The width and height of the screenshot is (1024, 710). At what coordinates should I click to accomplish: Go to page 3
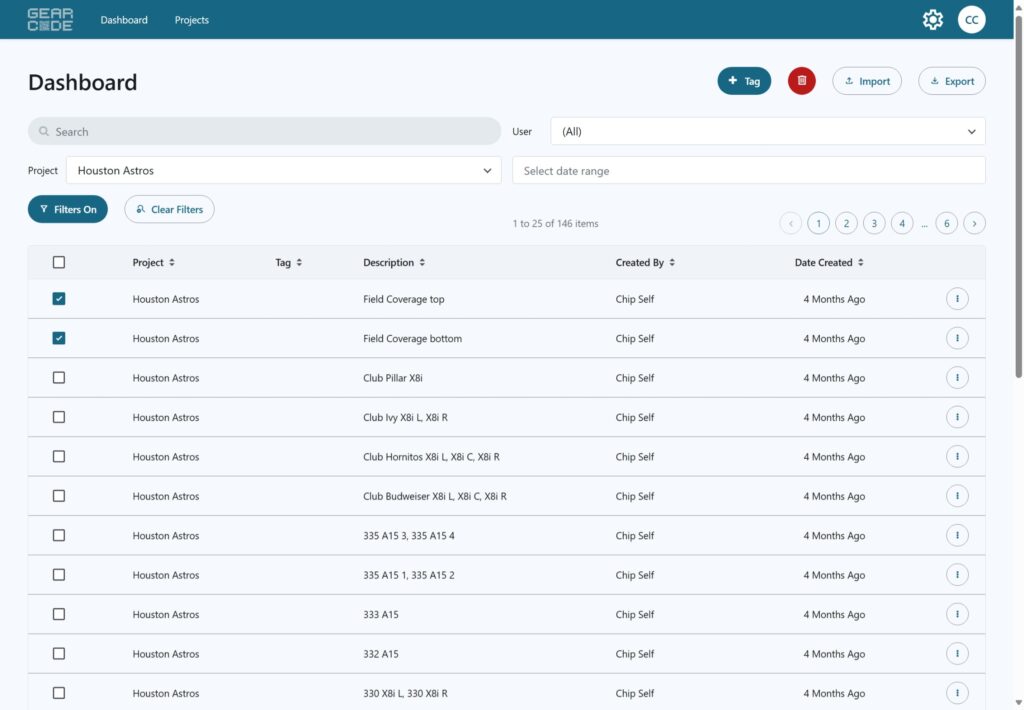pos(874,223)
